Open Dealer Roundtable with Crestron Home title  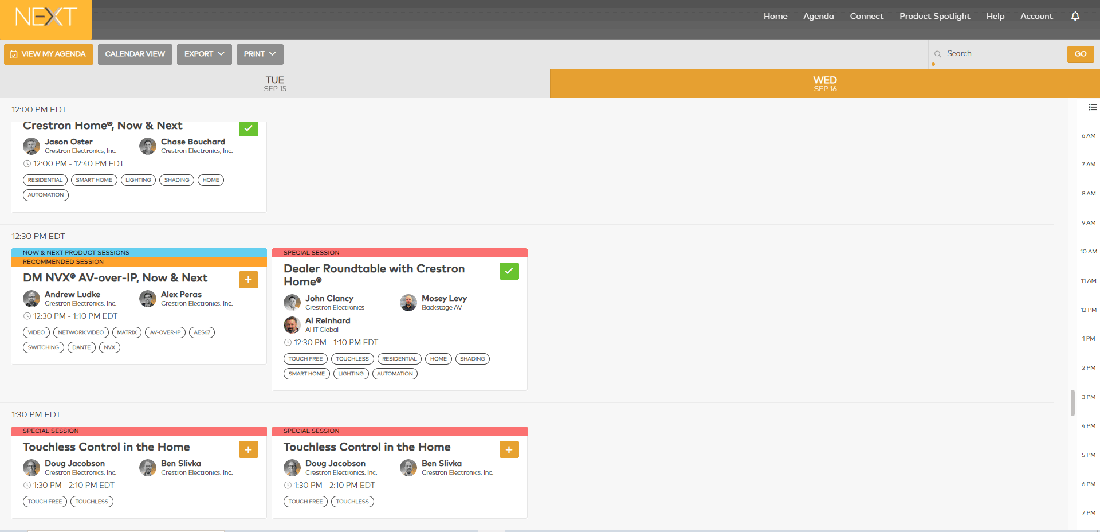[374, 274]
